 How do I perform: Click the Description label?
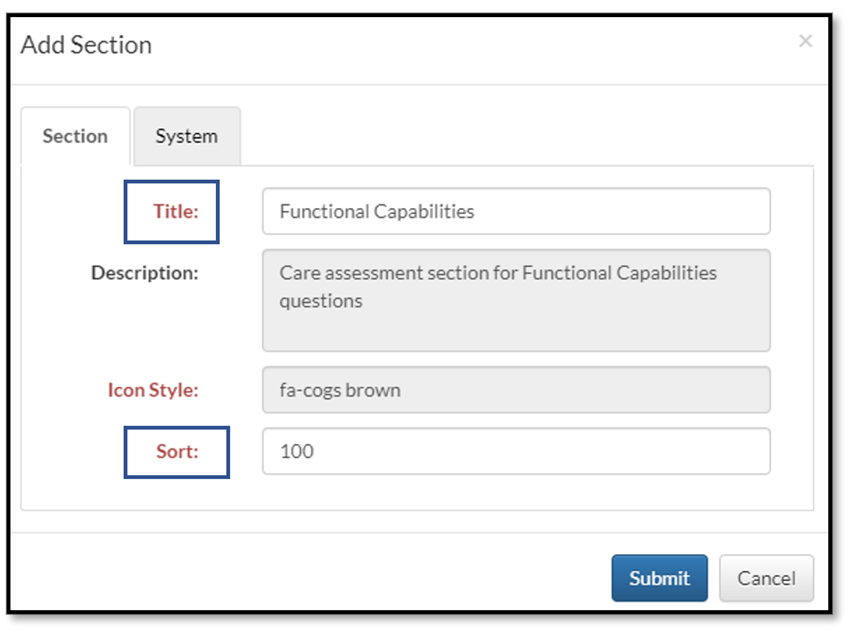click(145, 272)
